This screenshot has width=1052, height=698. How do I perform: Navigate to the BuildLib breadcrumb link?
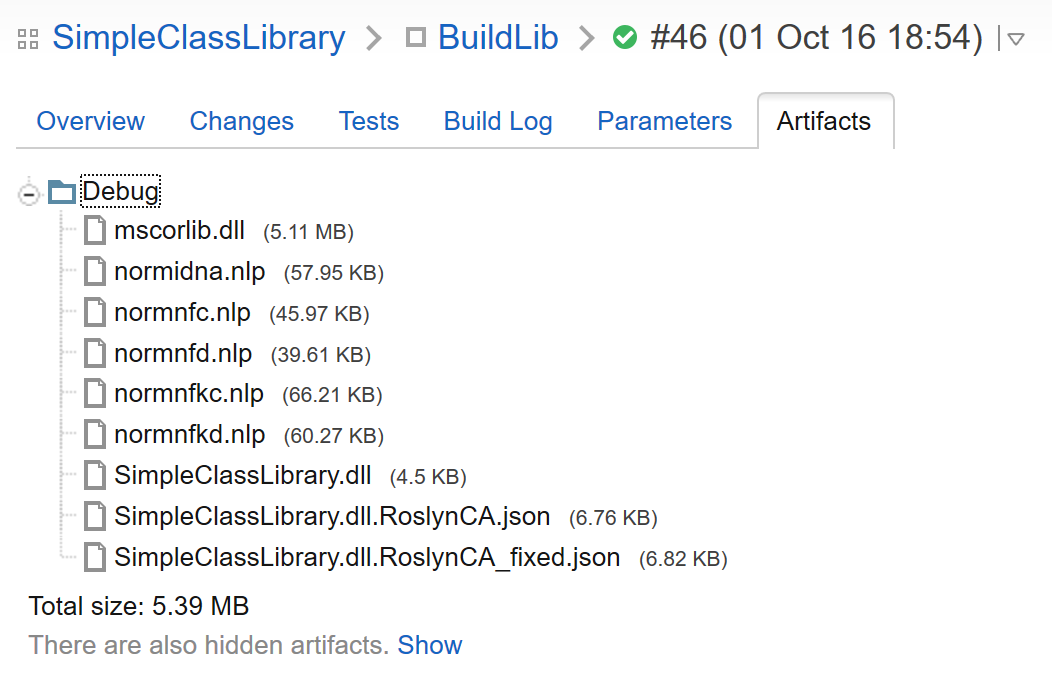point(498,38)
